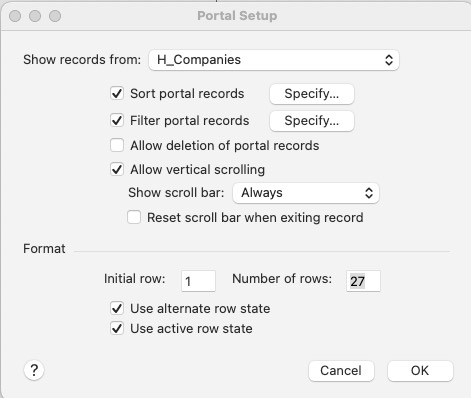Confirm with the OK button
The height and width of the screenshot is (398, 471).
pos(420,371)
